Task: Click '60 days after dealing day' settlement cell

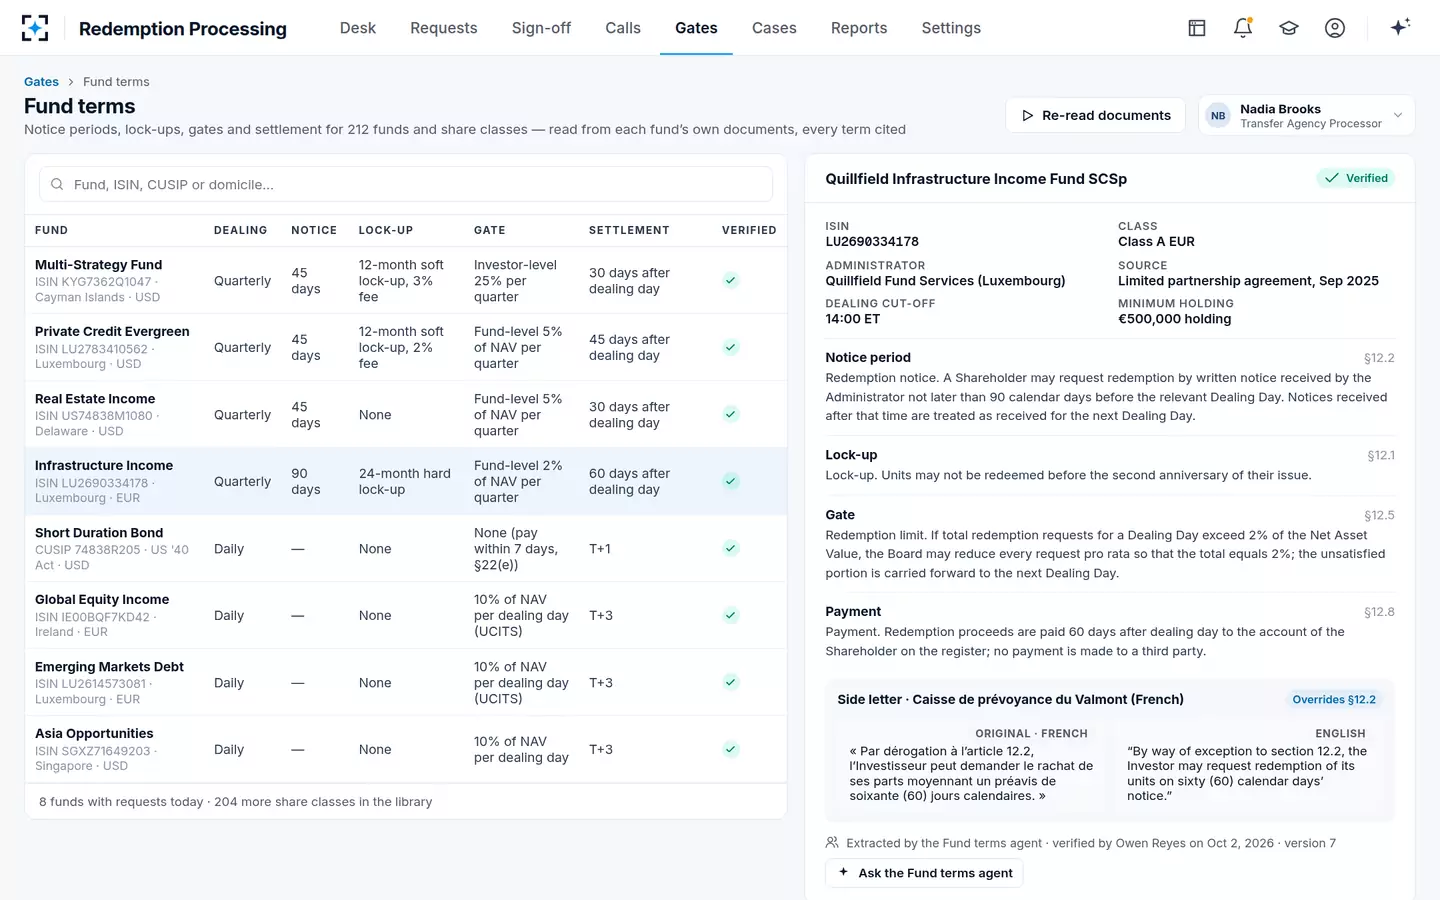Action: (629, 481)
